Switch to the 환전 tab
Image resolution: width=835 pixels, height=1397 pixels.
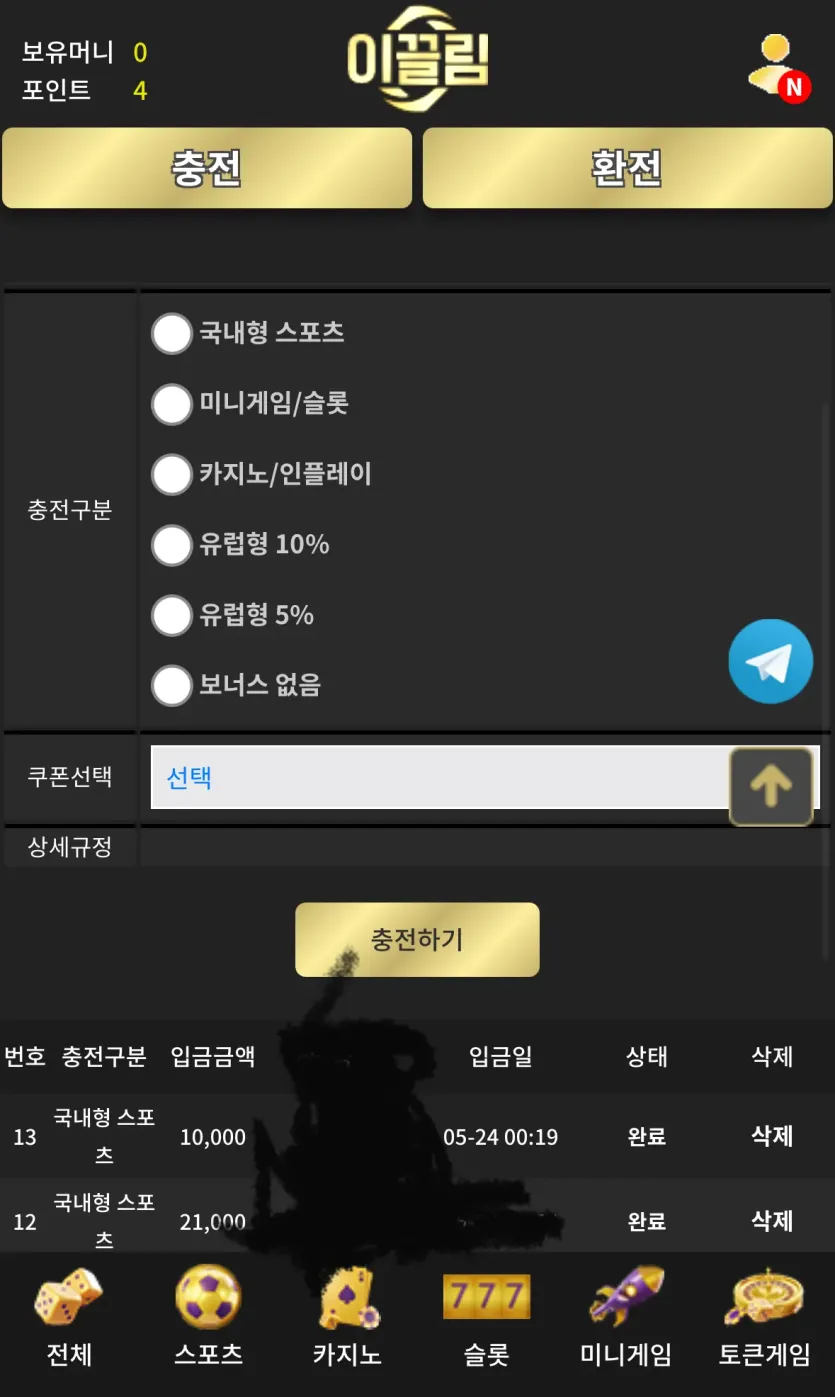[x=627, y=168]
